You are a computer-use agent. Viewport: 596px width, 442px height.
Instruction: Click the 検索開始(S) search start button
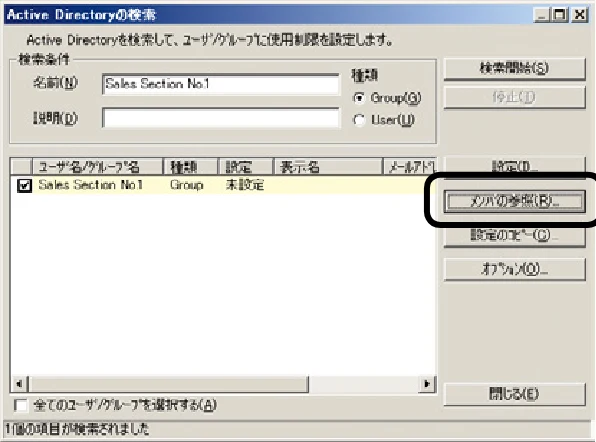tap(514, 69)
